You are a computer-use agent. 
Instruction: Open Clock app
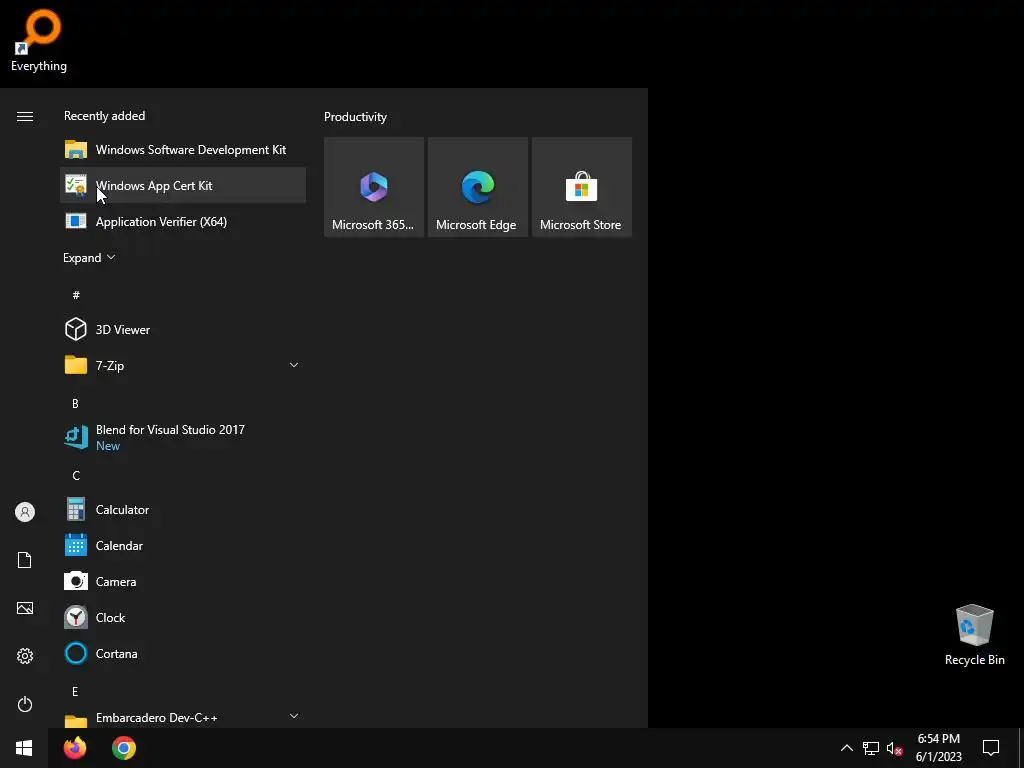click(x=183, y=617)
